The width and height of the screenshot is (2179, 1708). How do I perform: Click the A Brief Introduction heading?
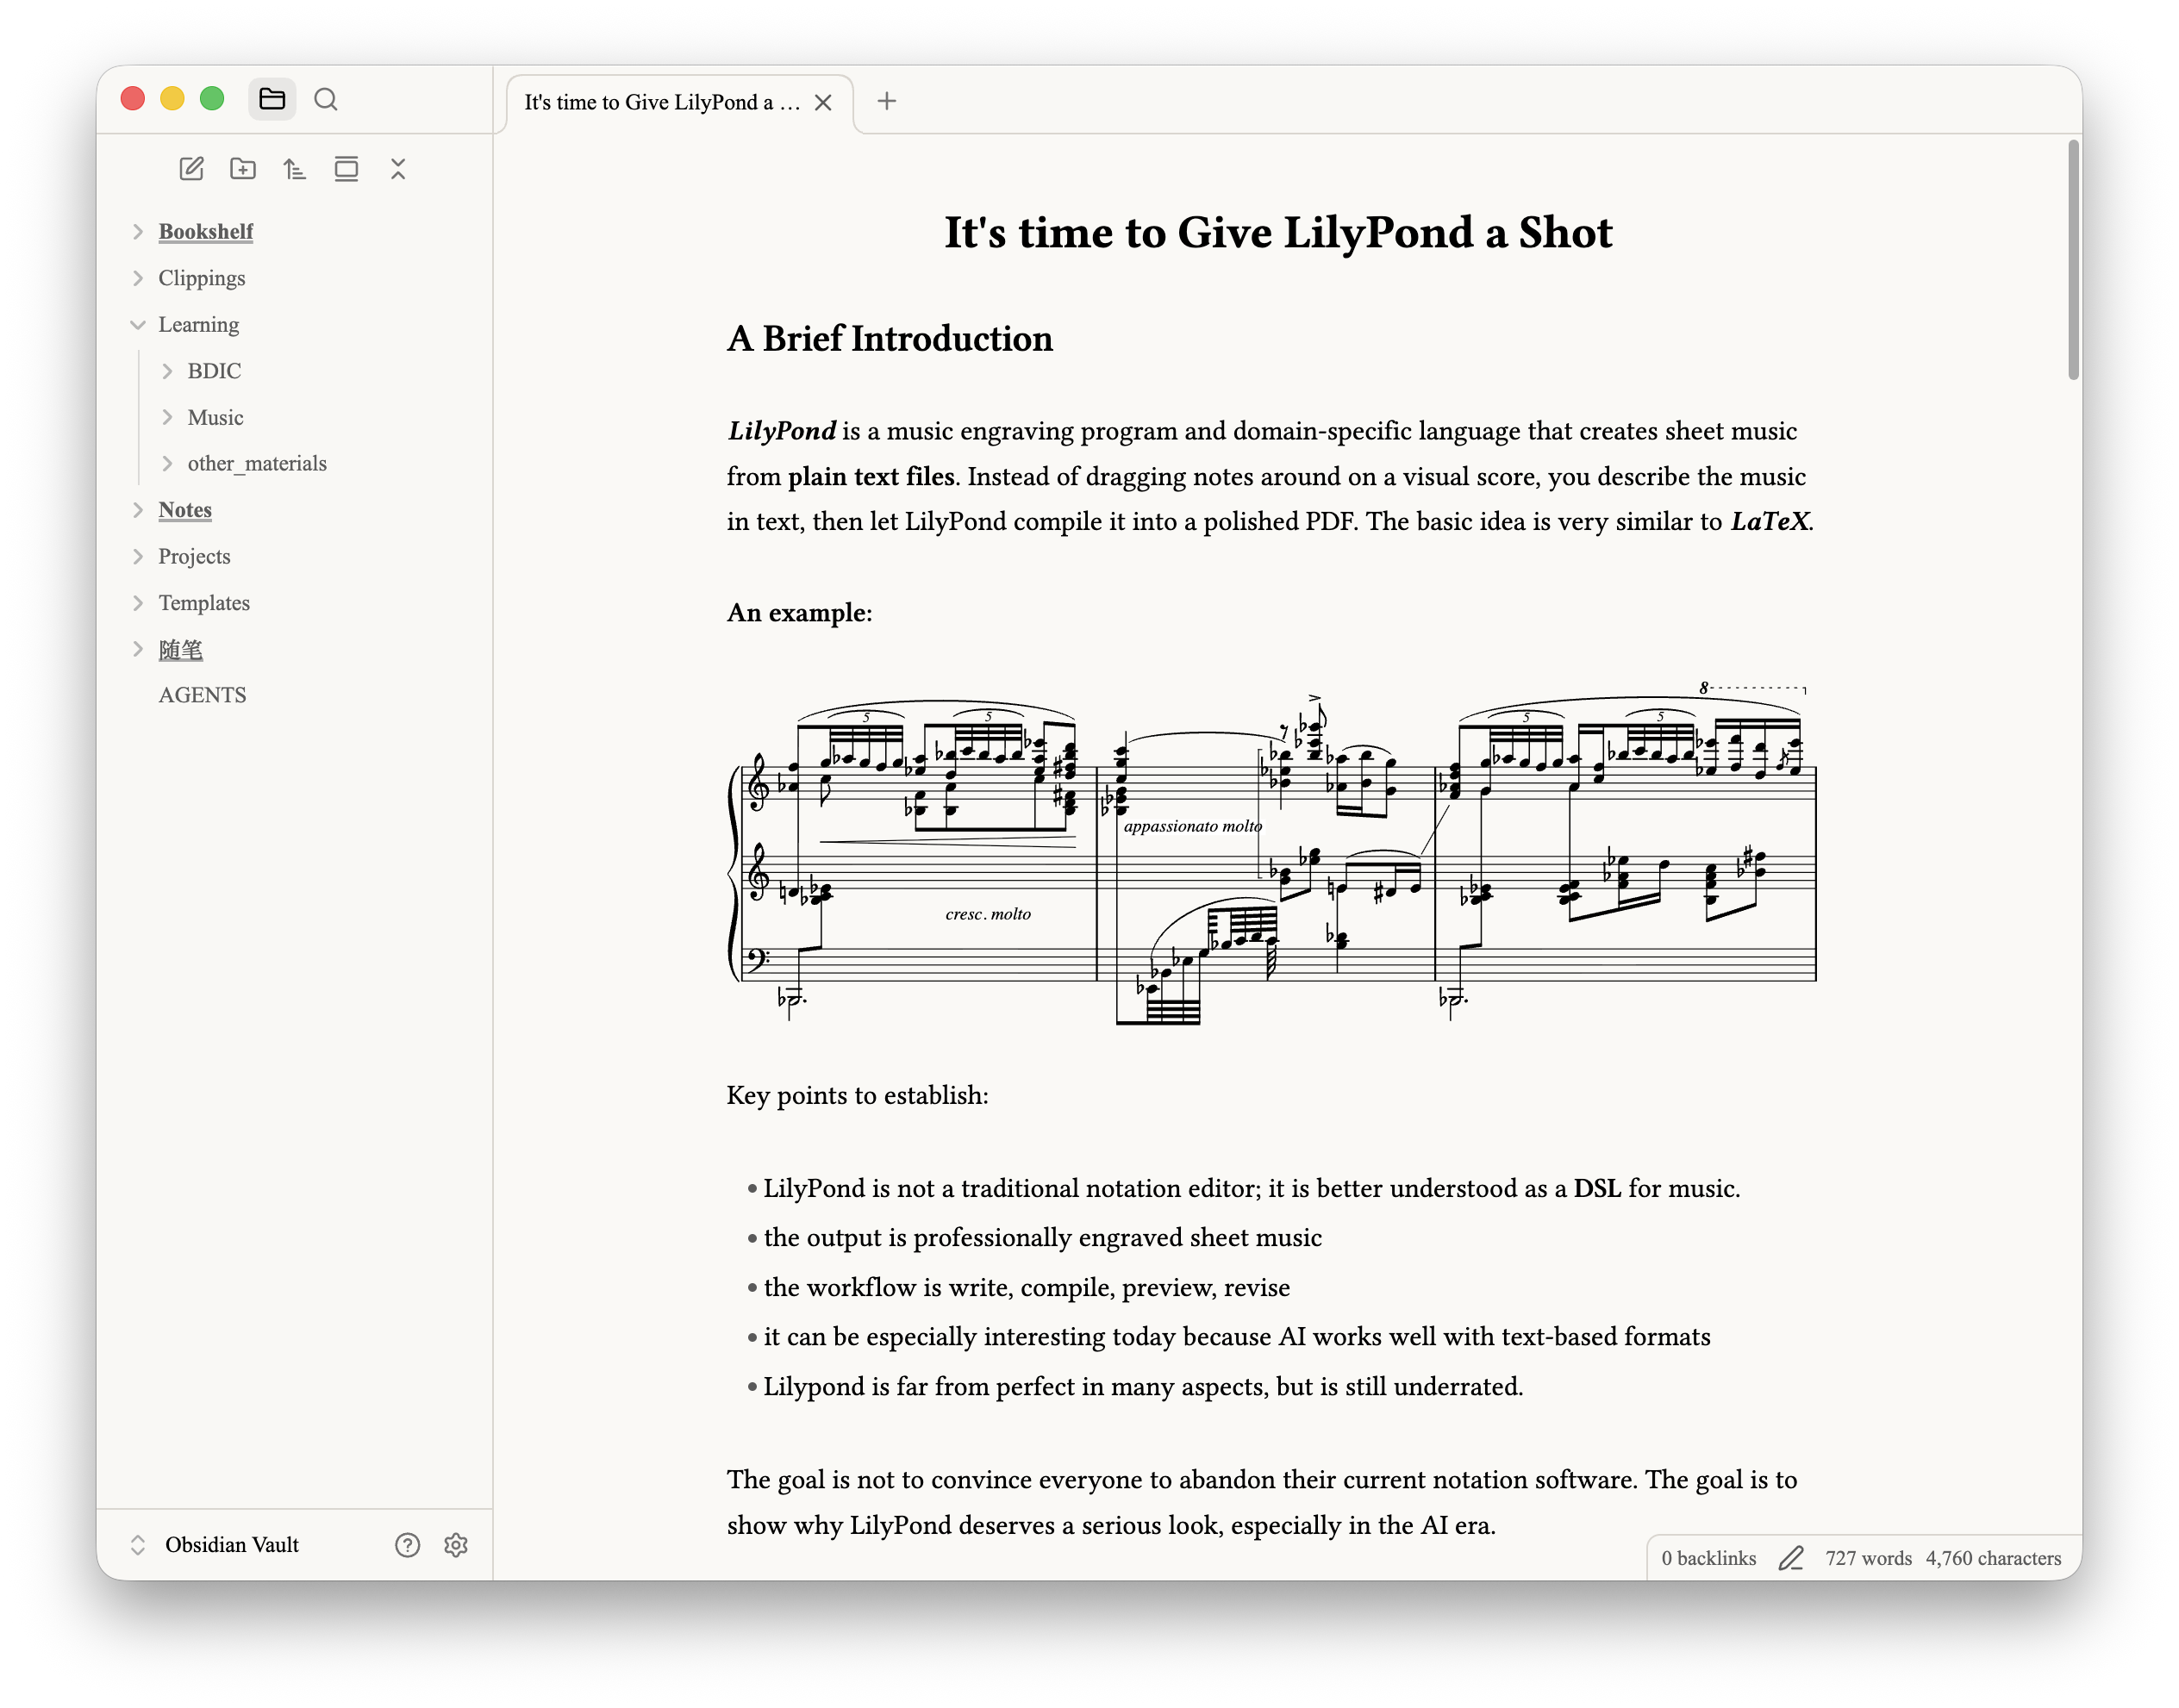890,339
